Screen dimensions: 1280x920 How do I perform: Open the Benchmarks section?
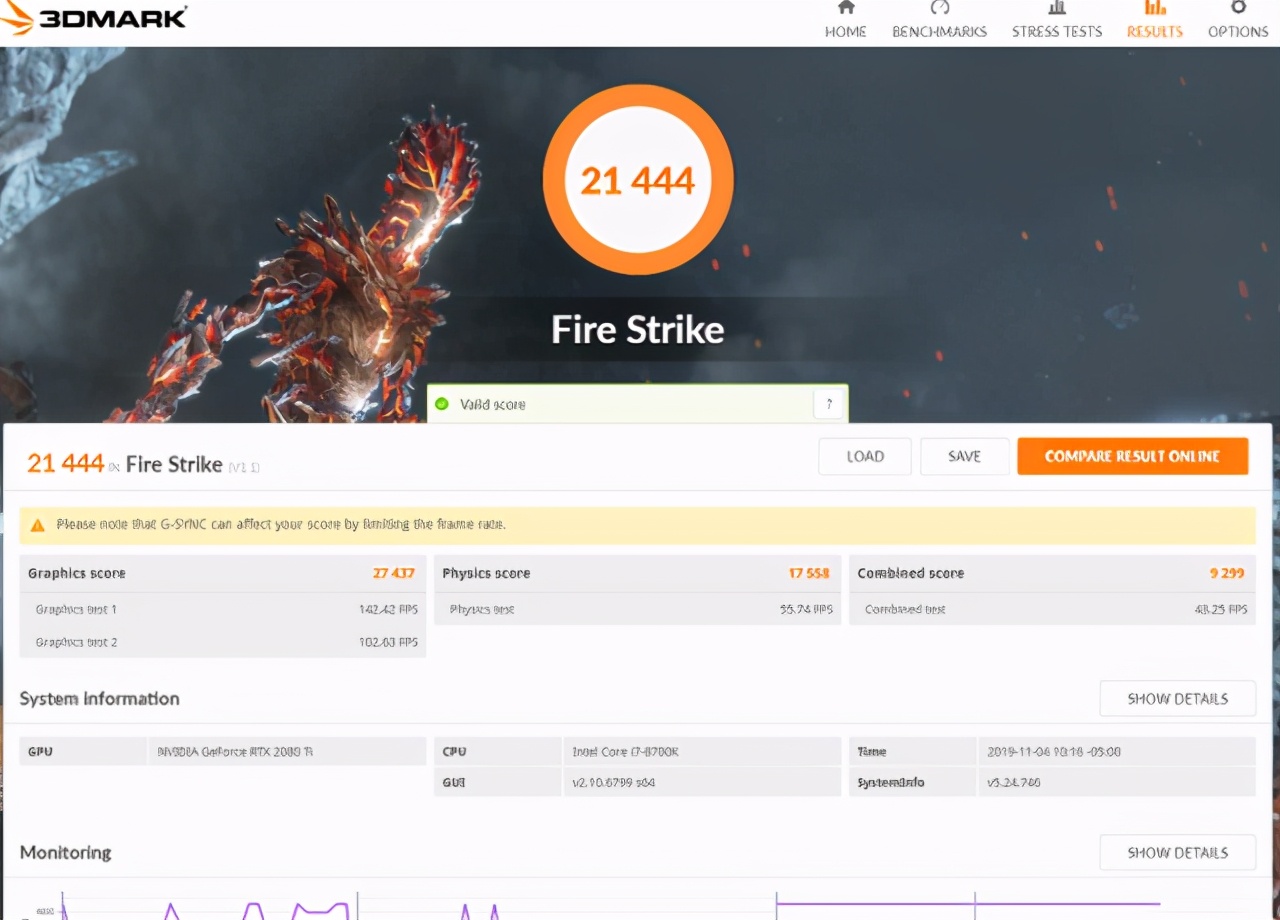(x=939, y=20)
